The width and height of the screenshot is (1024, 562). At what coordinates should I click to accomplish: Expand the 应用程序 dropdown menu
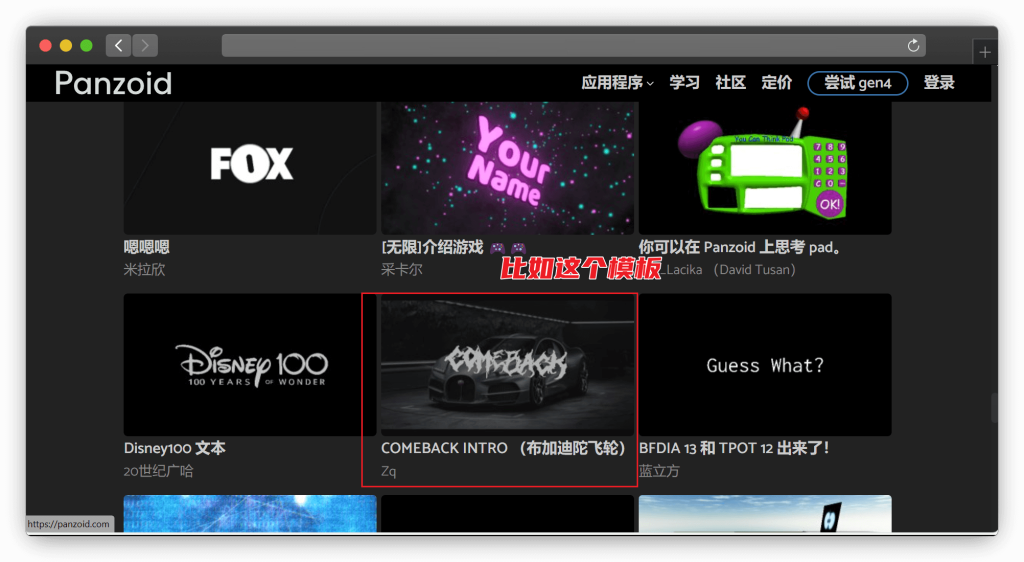(x=617, y=83)
